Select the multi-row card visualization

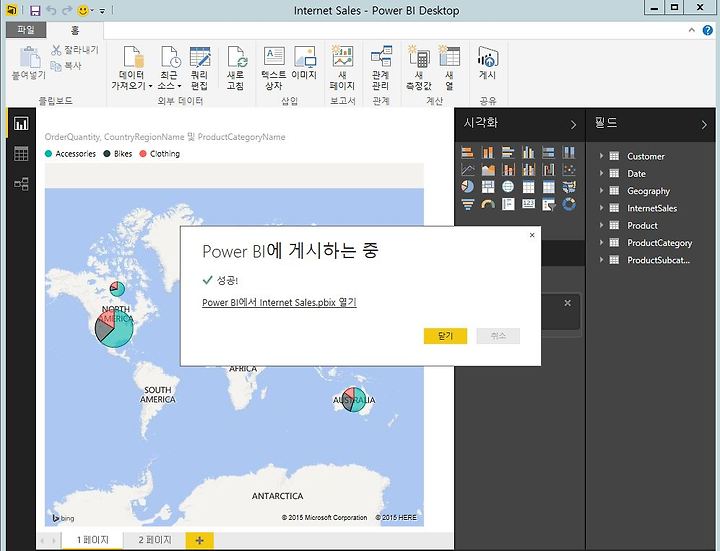point(508,204)
